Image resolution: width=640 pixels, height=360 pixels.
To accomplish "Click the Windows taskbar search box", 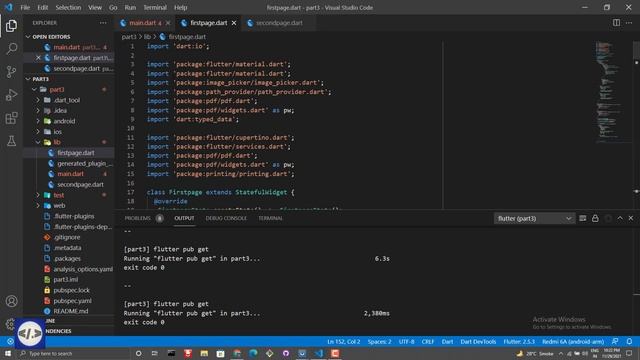I will pos(76,353).
